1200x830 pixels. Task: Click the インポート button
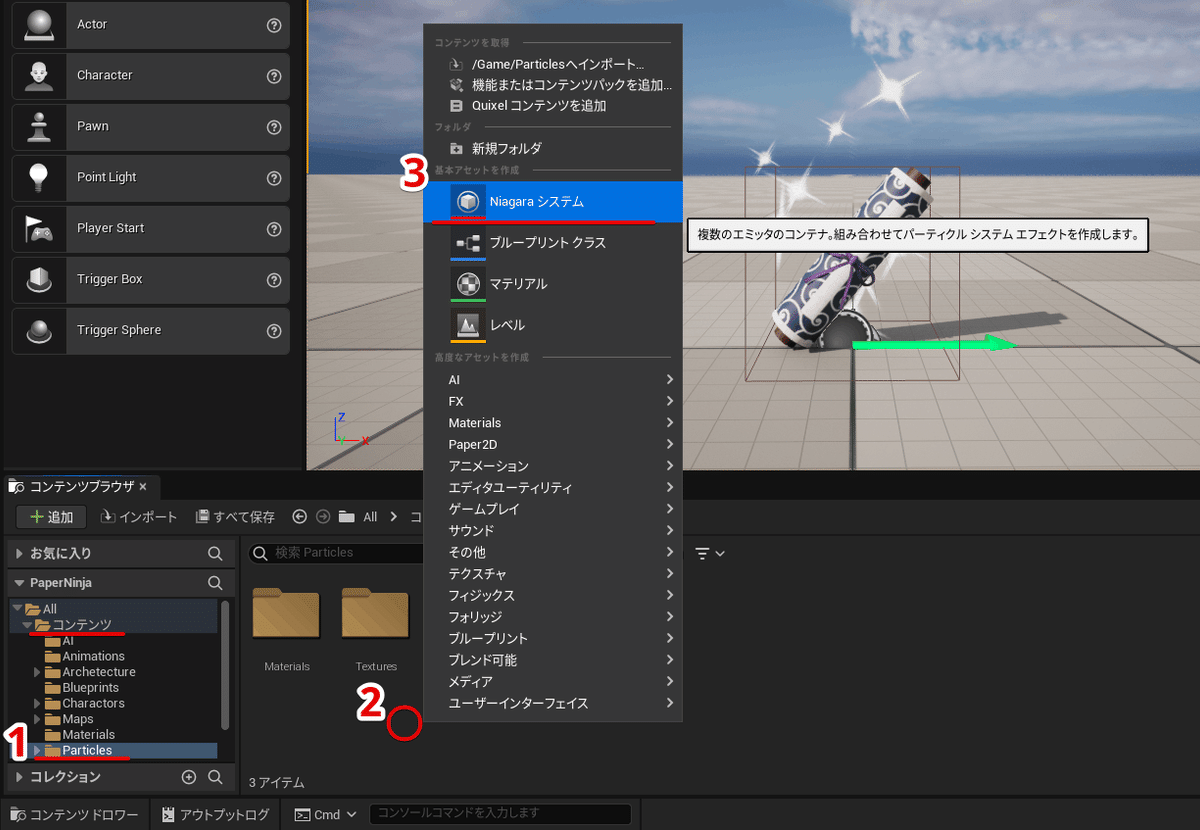tap(139, 517)
